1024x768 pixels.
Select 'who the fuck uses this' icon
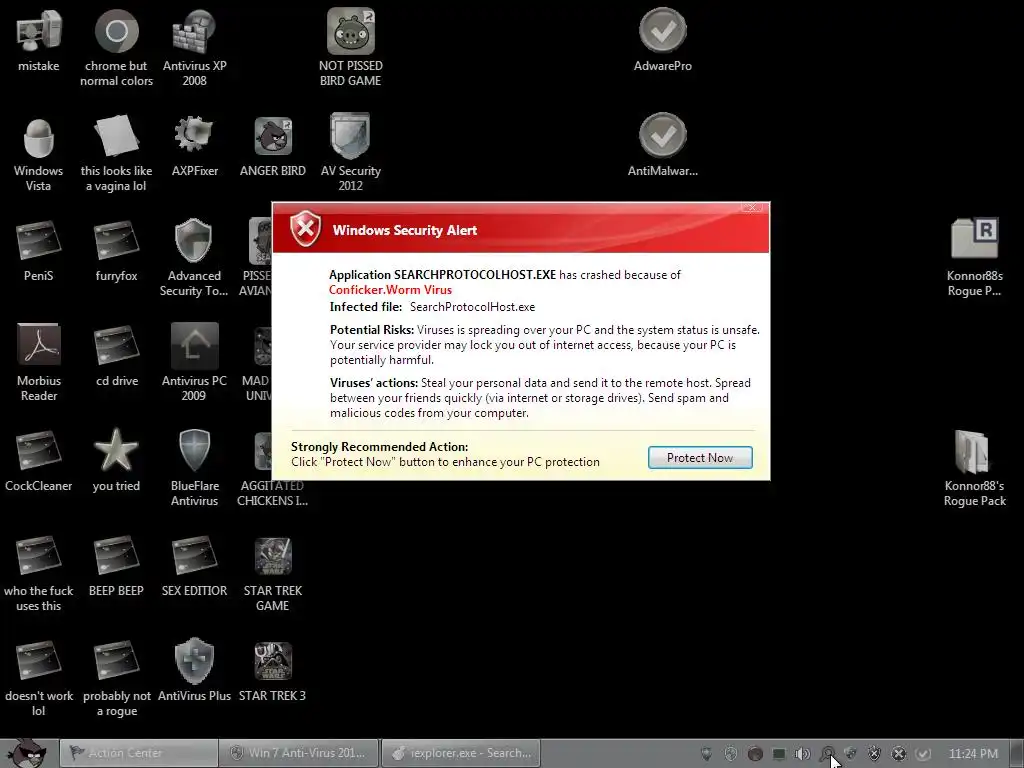click(39, 573)
